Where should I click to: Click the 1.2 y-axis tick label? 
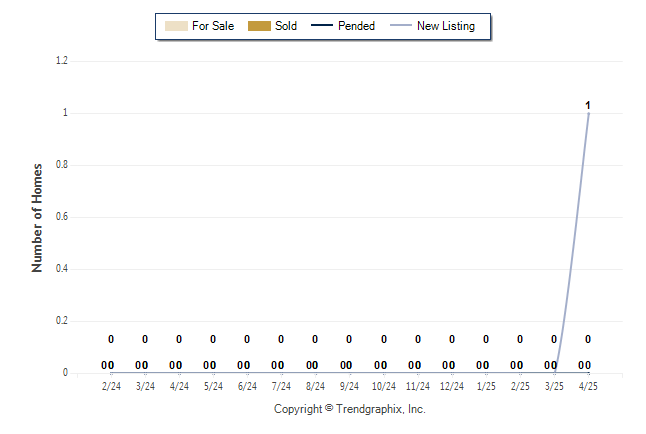pyautogui.click(x=61, y=61)
